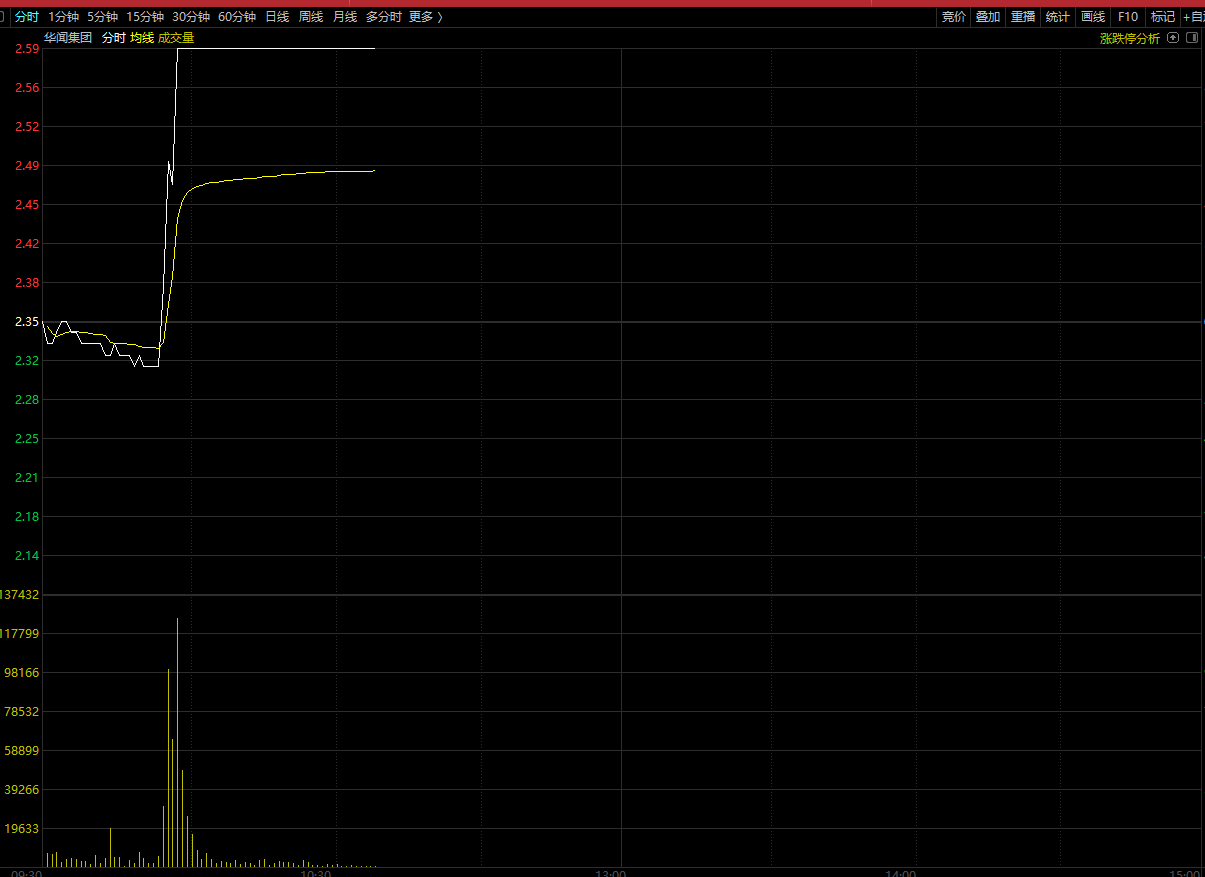
Task: Activate the 画线 drawing tool
Action: click(1093, 17)
